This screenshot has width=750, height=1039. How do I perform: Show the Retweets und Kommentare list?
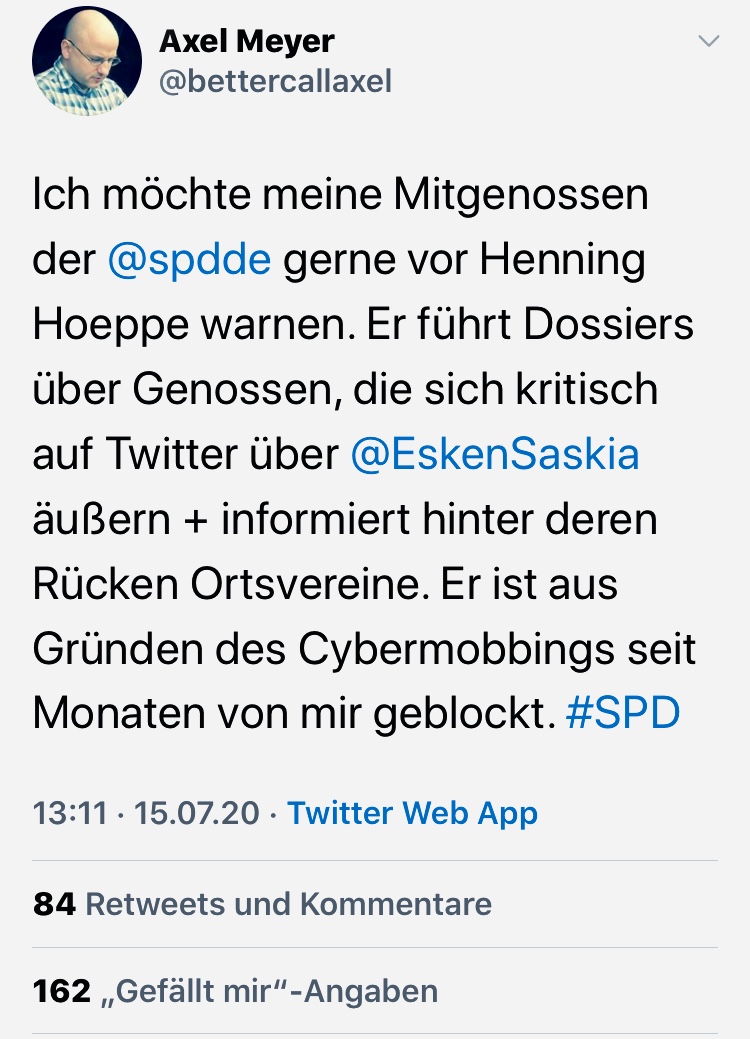(x=289, y=904)
